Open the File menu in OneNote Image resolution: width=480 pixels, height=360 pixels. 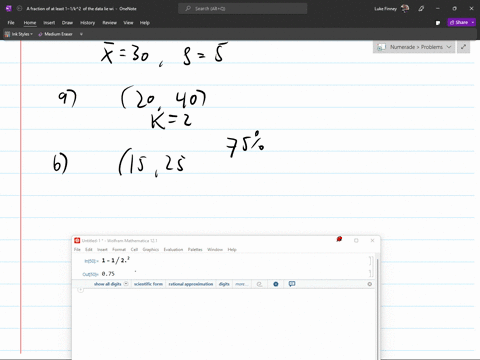click(11, 23)
